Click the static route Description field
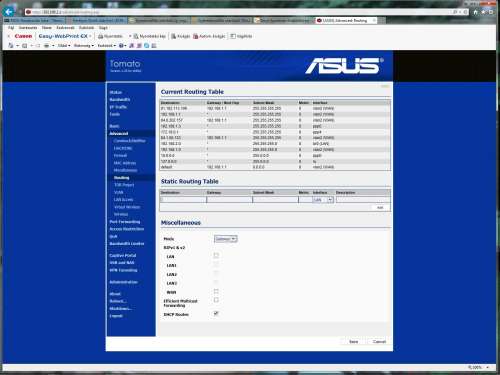 click(363, 200)
